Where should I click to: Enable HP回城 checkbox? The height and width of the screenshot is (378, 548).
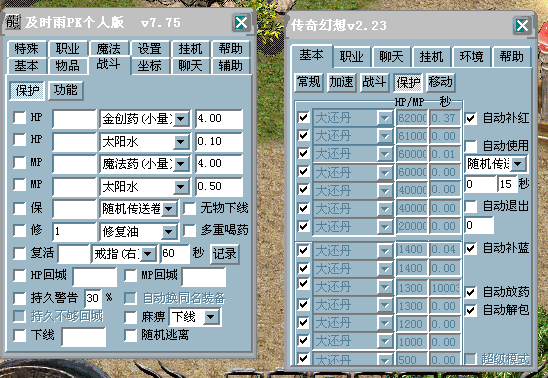coord(20,276)
